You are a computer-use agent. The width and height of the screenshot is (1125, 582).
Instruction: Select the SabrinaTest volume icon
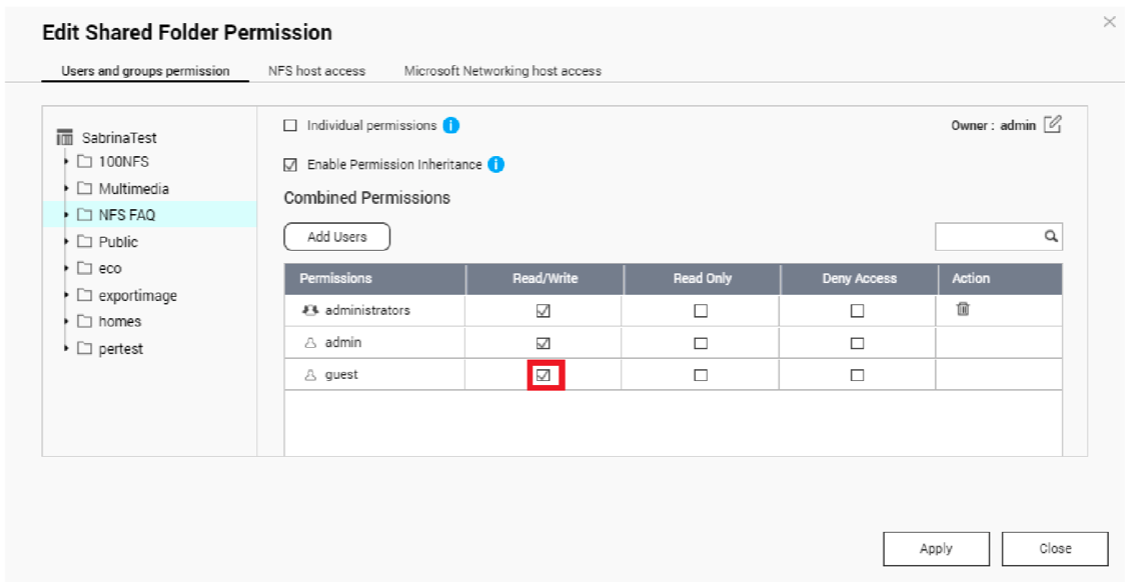click(65, 137)
